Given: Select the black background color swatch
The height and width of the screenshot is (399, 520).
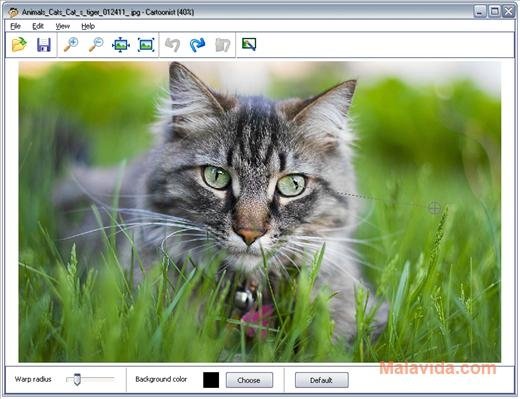Looking at the screenshot, I should [211, 380].
